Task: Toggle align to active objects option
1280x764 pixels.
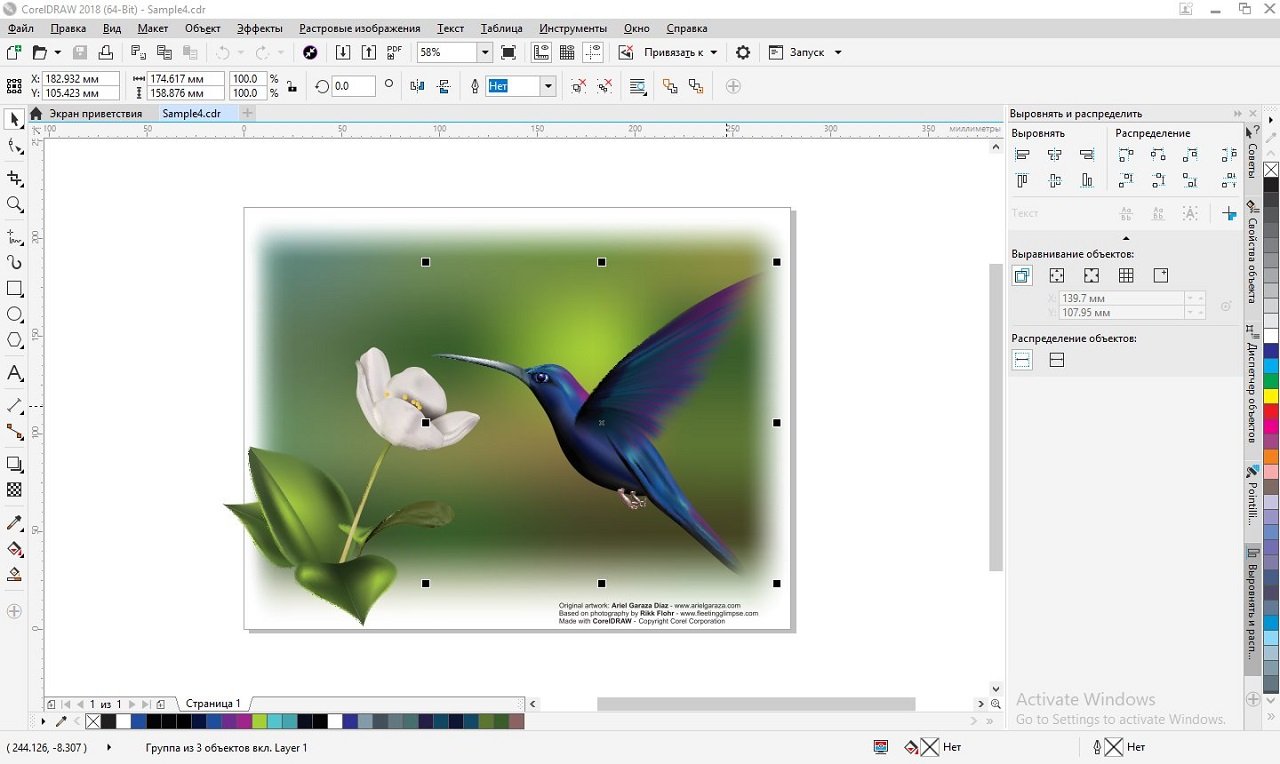Action: click(1022, 276)
